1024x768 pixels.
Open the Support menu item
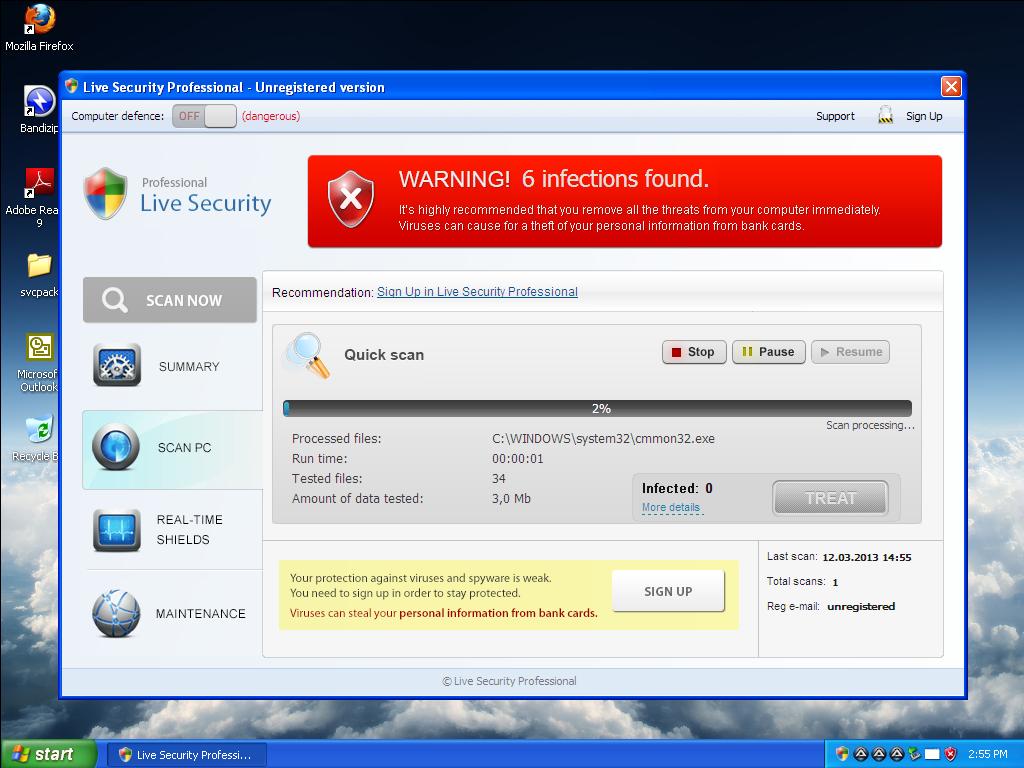pyautogui.click(x=835, y=116)
